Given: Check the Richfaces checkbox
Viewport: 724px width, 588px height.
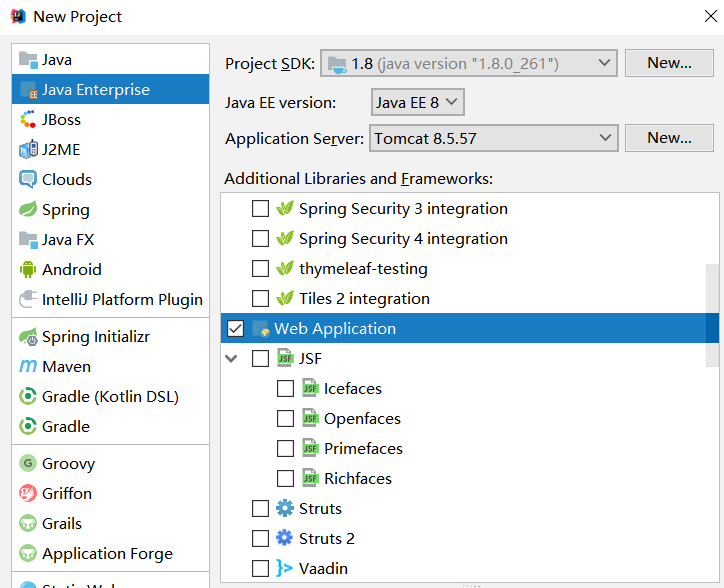Looking at the screenshot, I should [285, 479].
